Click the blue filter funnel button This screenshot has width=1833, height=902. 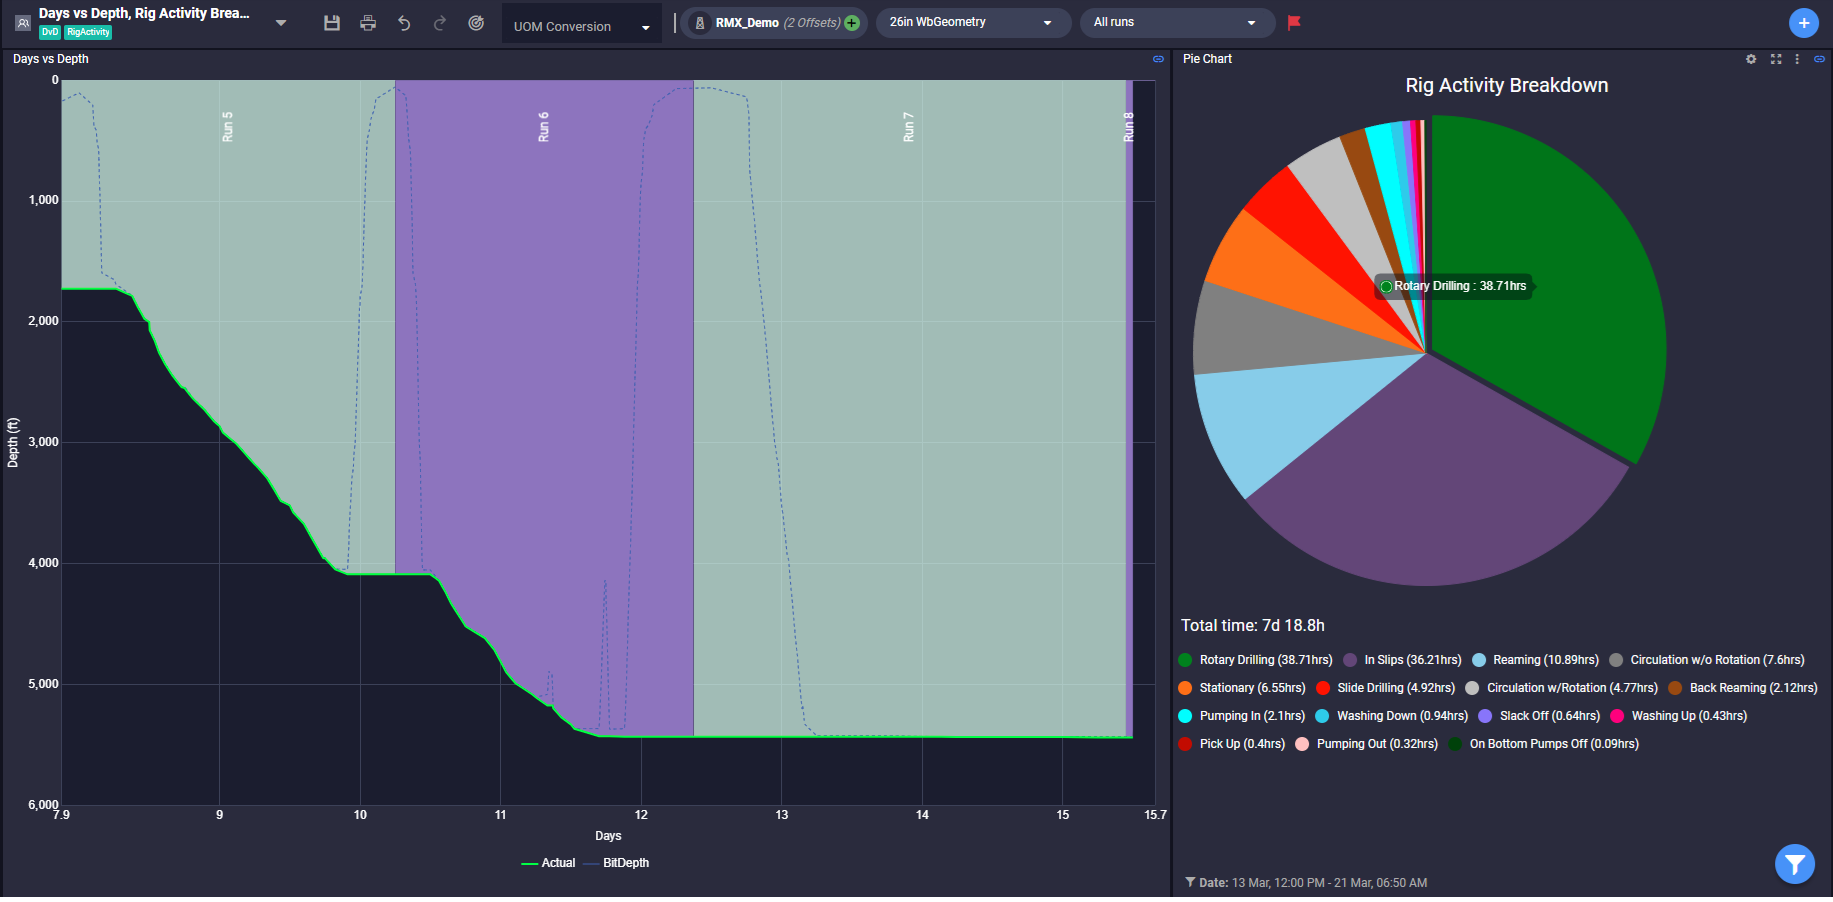(x=1794, y=864)
